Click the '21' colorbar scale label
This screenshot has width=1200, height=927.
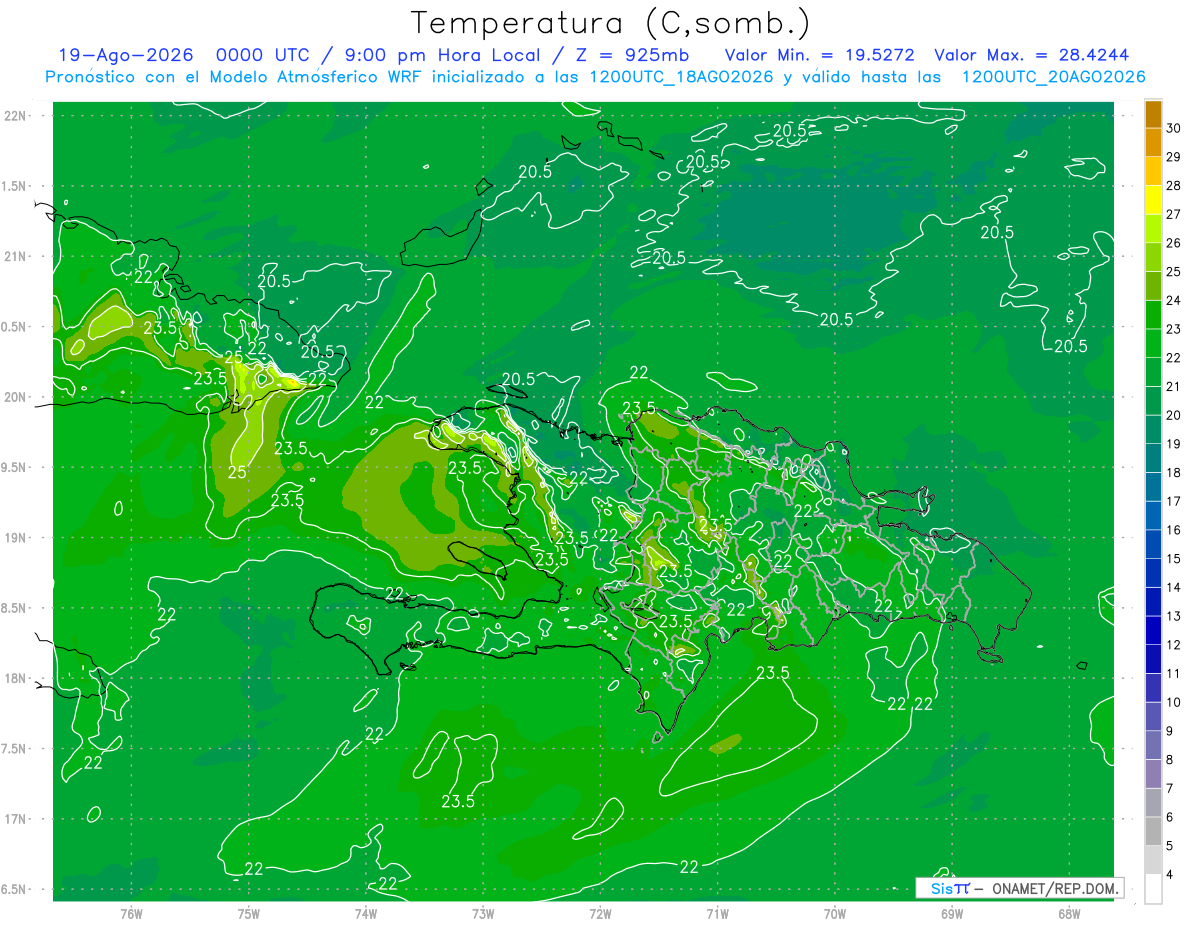pos(1174,386)
